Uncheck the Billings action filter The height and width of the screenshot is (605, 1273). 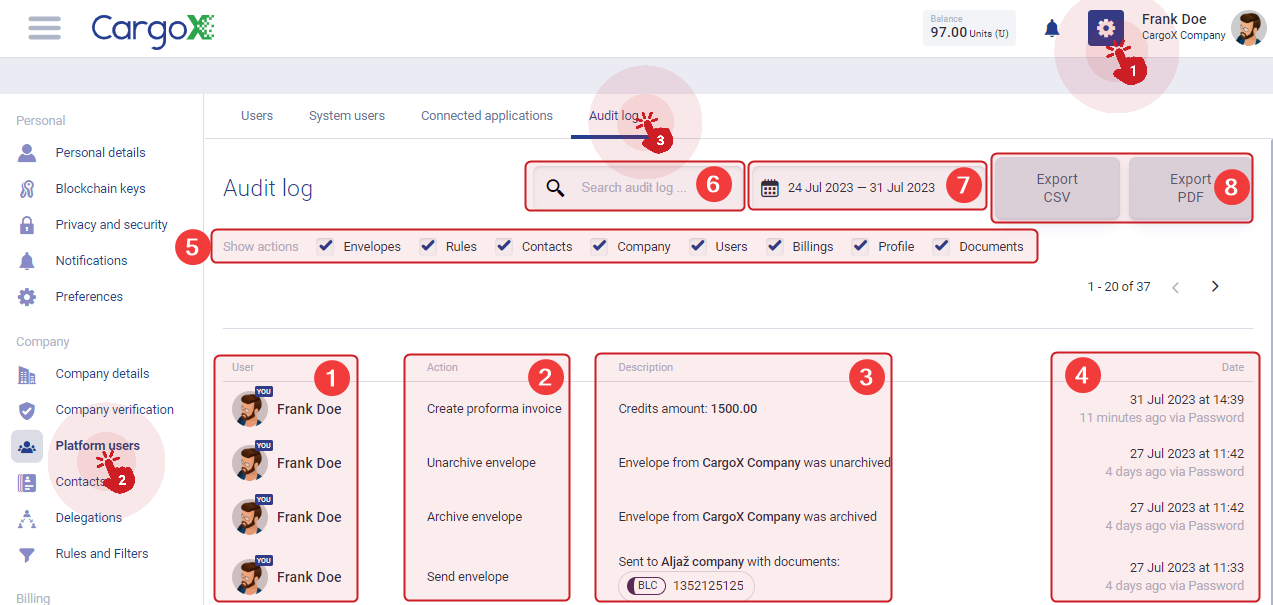[x=775, y=246]
